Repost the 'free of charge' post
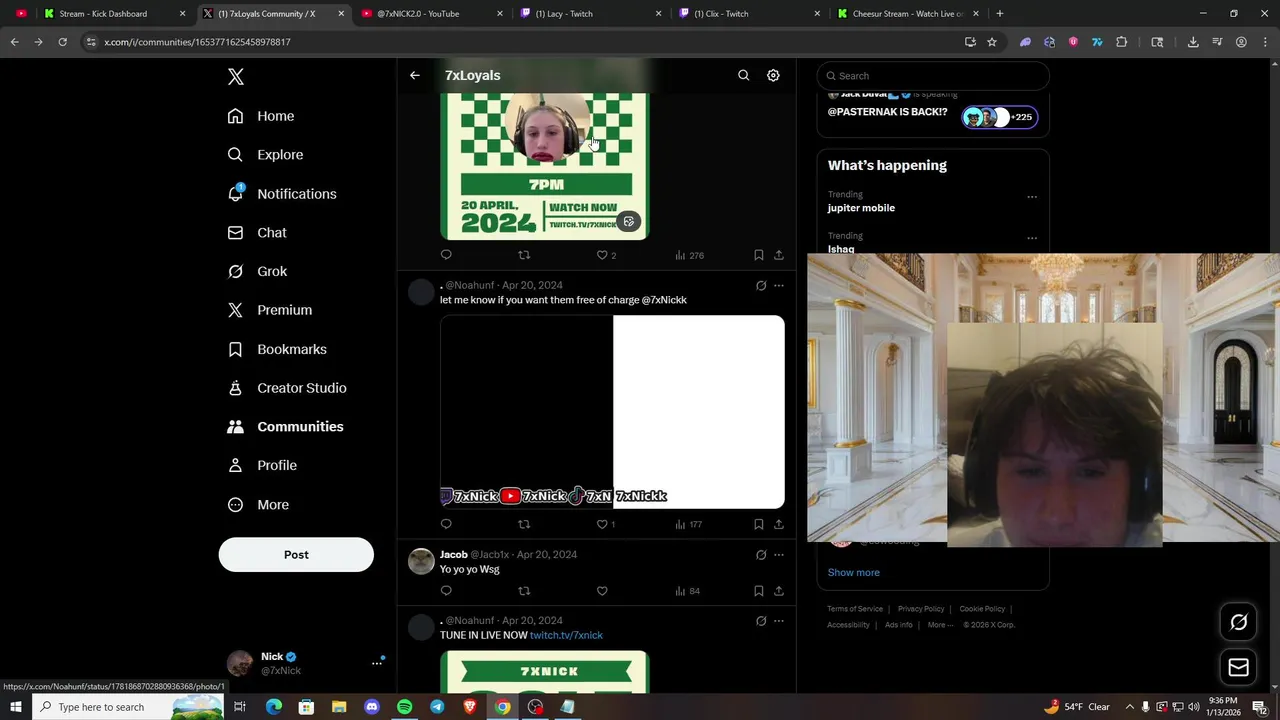The image size is (1280, 720). (524, 524)
